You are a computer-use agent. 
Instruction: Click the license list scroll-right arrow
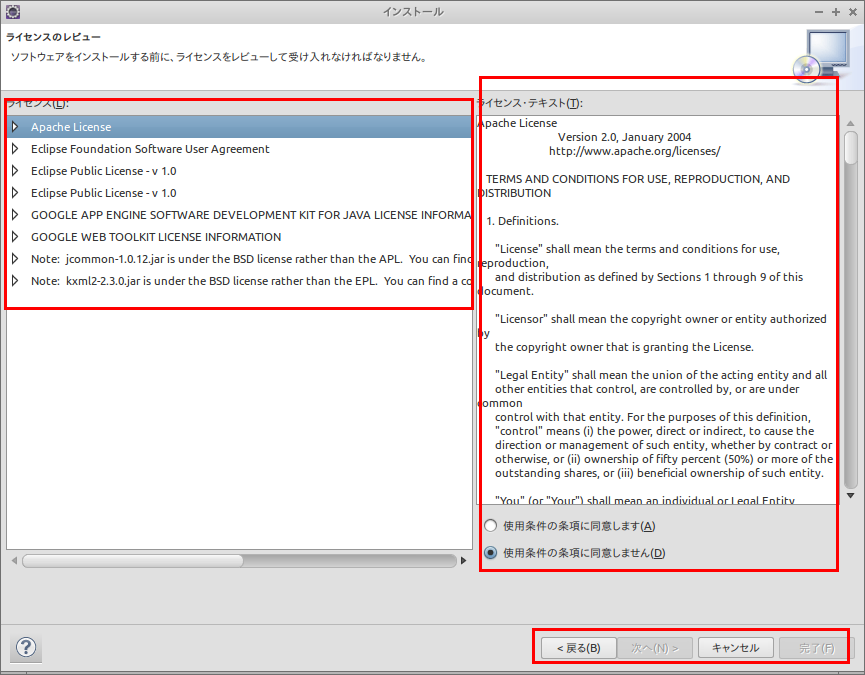pos(463,561)
